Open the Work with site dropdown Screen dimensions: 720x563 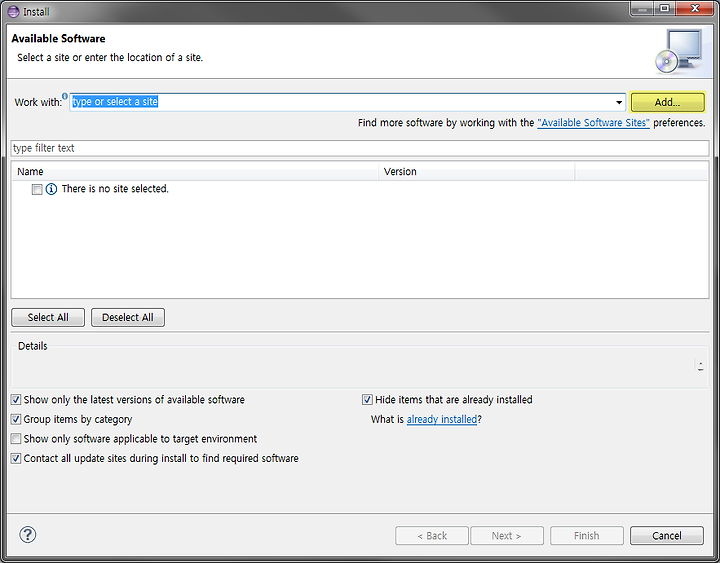click(619, 102)
